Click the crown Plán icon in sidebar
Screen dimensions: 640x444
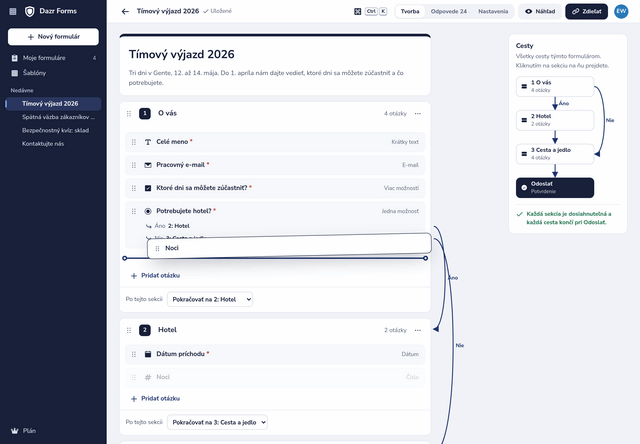tap(15, 431)
